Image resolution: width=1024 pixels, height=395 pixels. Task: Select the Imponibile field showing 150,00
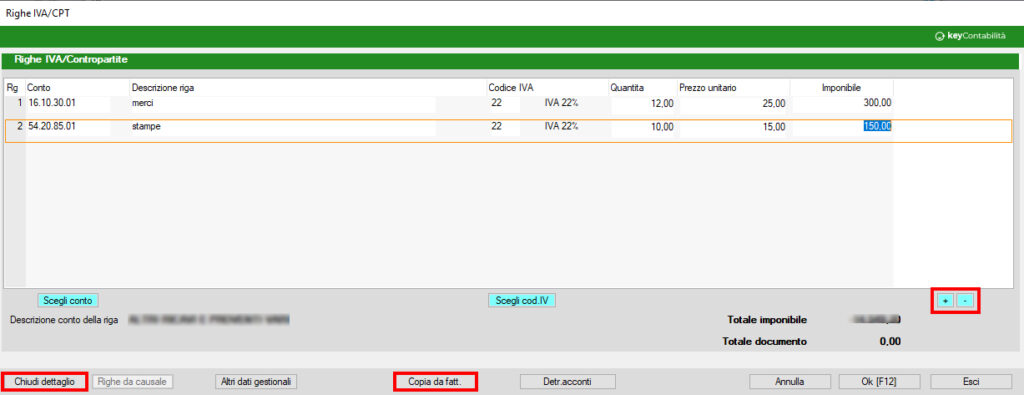pos(841,127)
